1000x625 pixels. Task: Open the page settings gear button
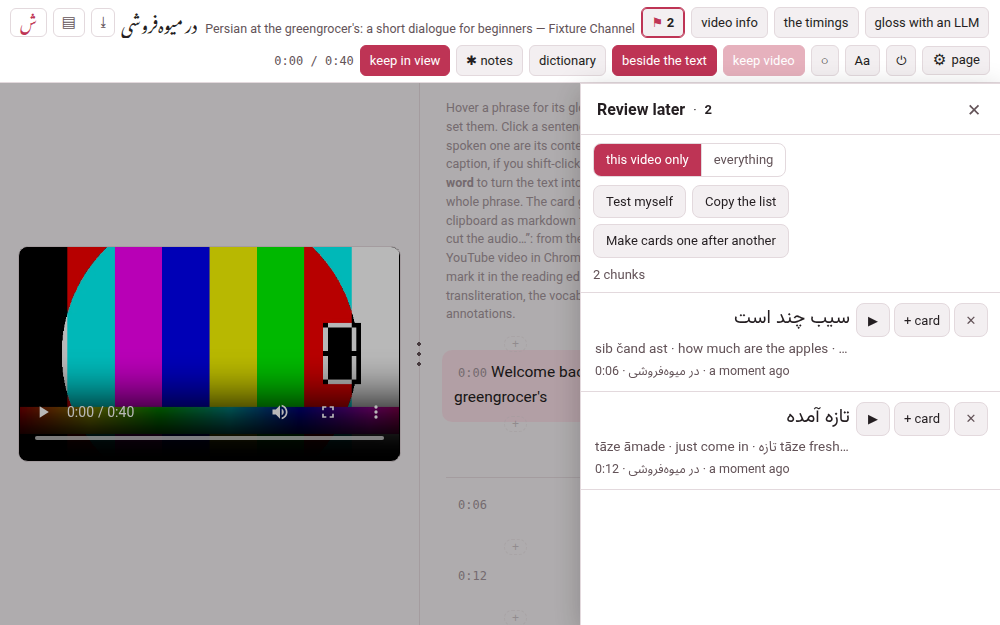point(955,61)
